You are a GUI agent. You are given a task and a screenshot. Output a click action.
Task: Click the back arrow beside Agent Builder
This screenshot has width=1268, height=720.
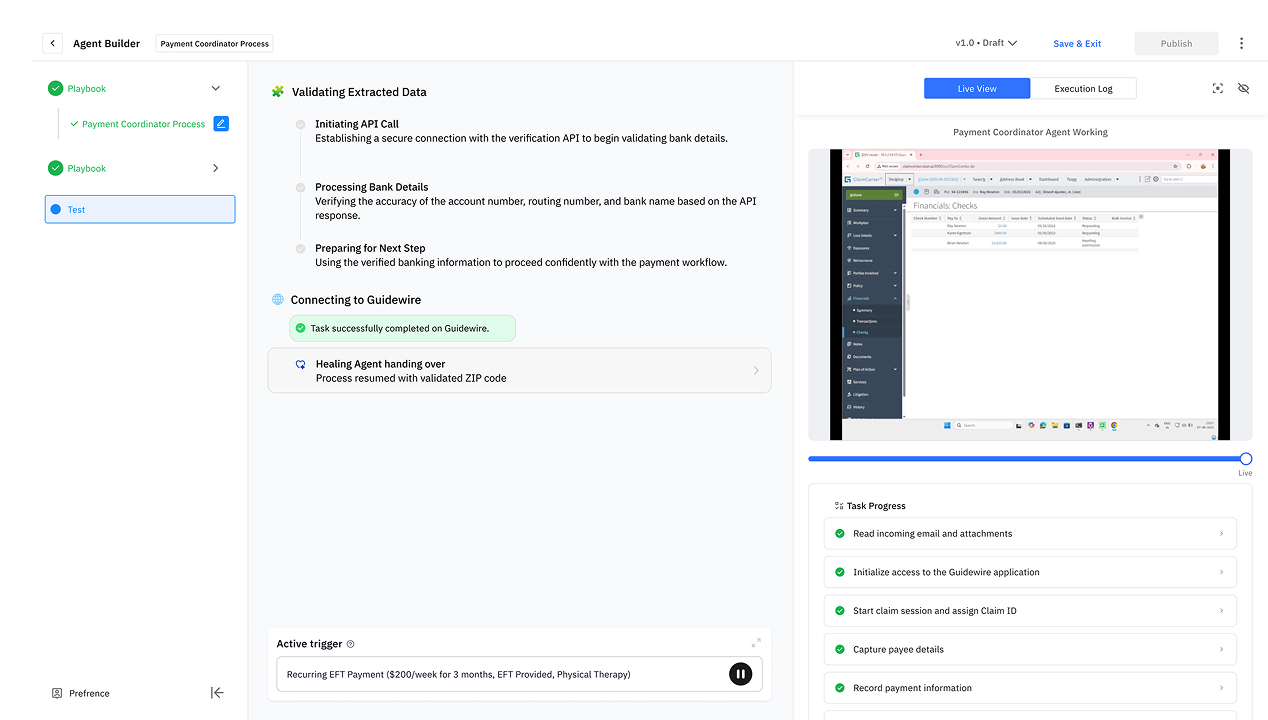point(52,43)
